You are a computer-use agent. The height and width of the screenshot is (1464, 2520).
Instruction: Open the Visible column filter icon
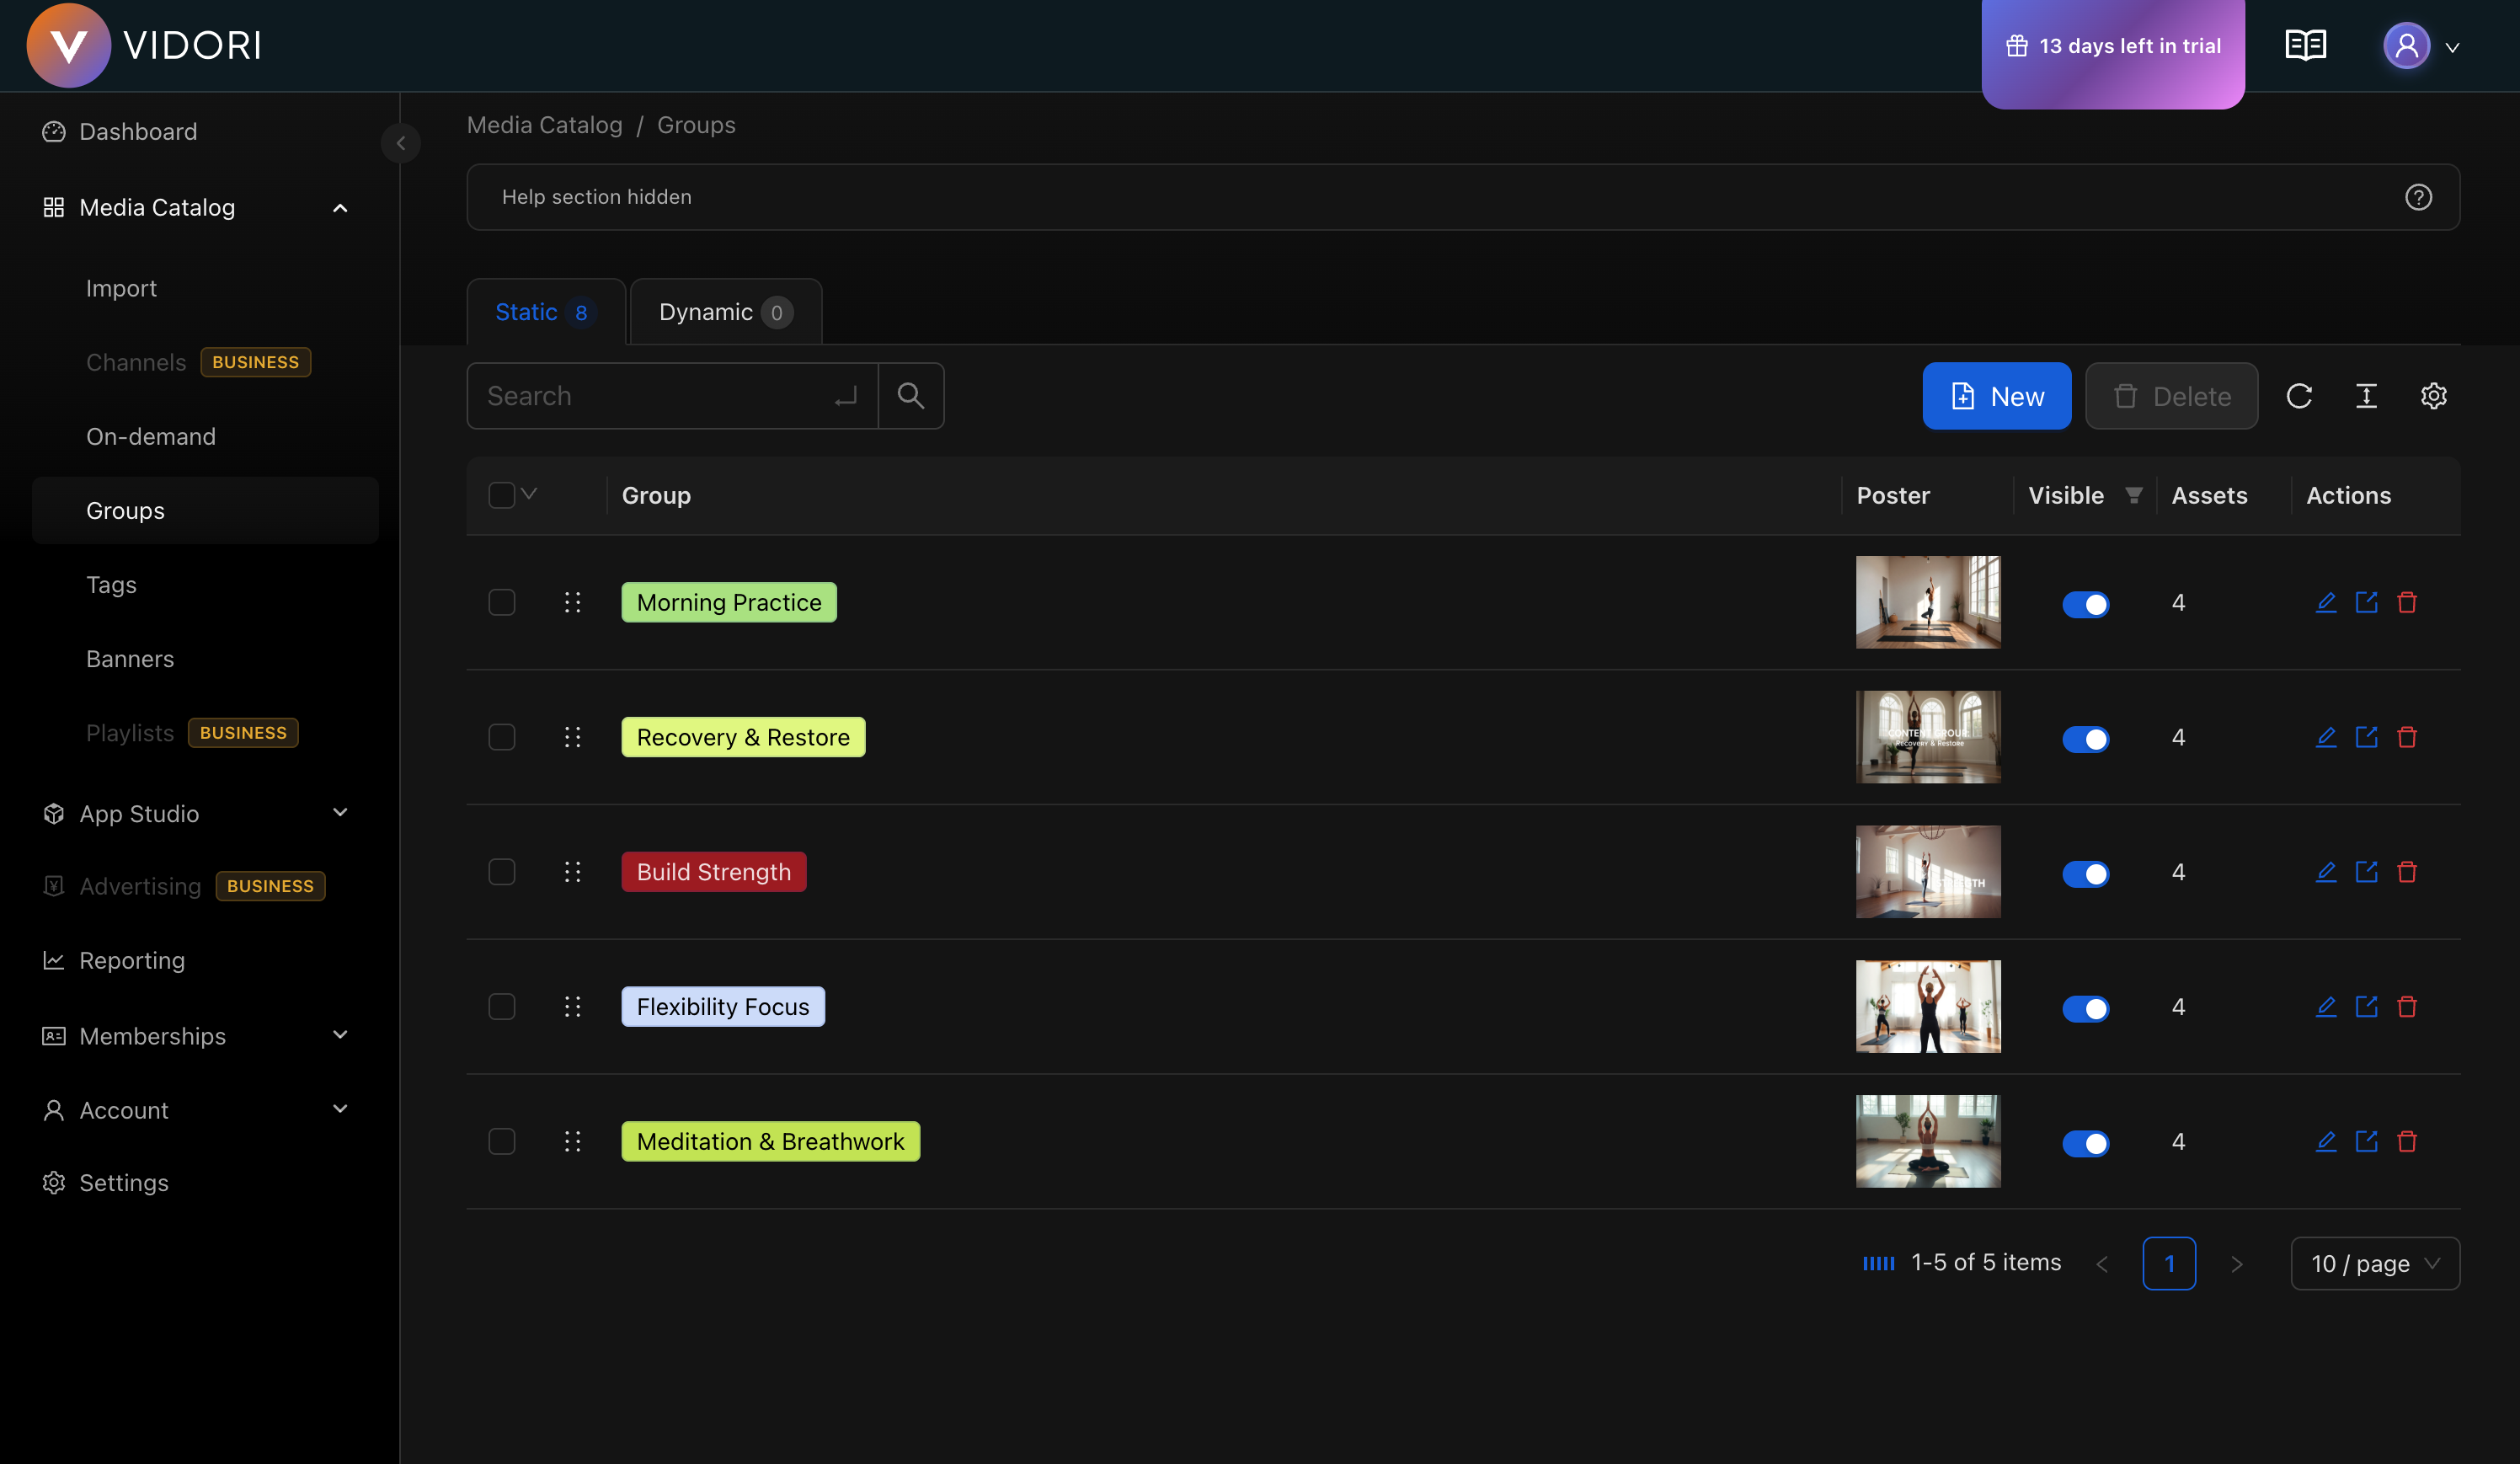2135,494
